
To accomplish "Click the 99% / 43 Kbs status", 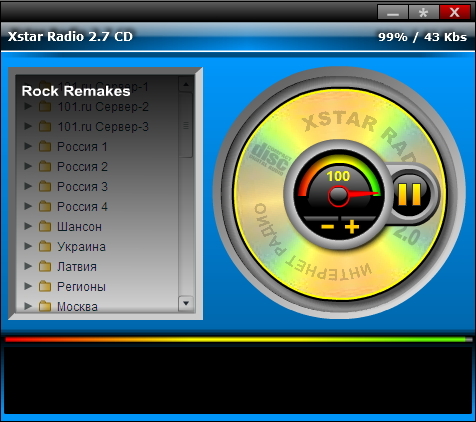I will click(x=422, y=37).
